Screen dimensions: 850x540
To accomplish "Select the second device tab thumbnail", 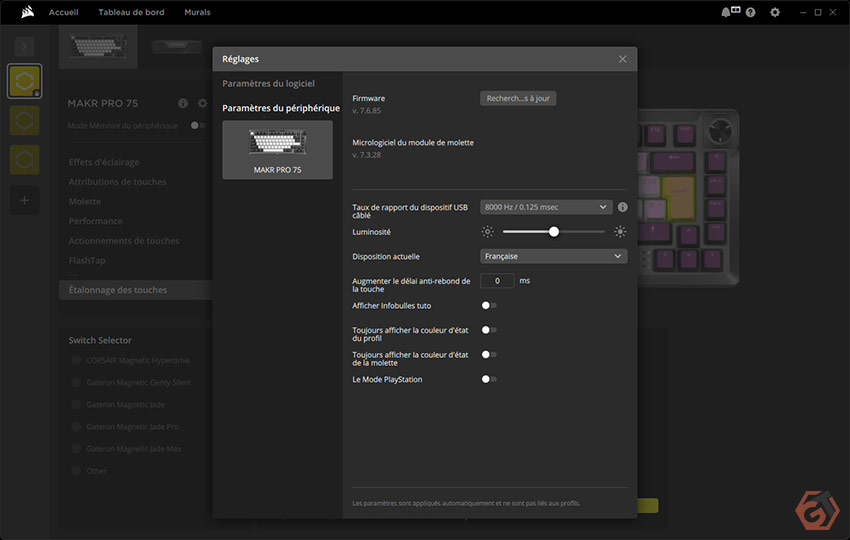I will 176,47.
